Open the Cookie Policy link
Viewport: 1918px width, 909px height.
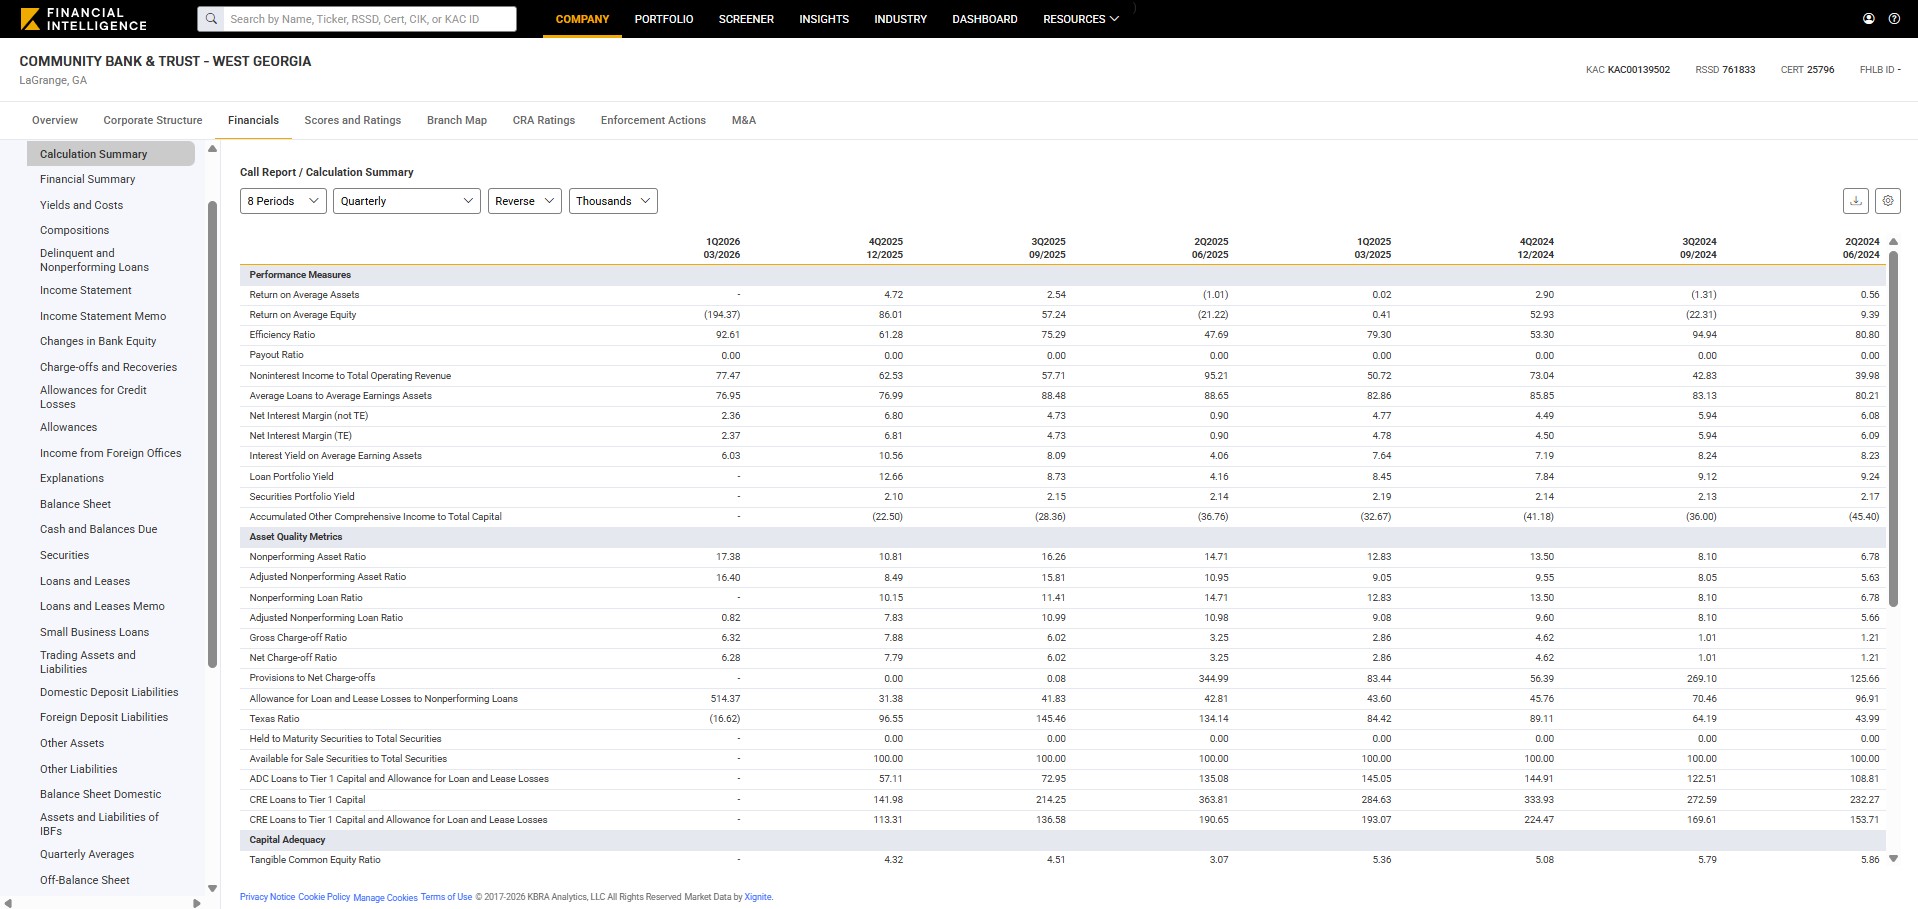pyautogui.click(x=324, y=897)
